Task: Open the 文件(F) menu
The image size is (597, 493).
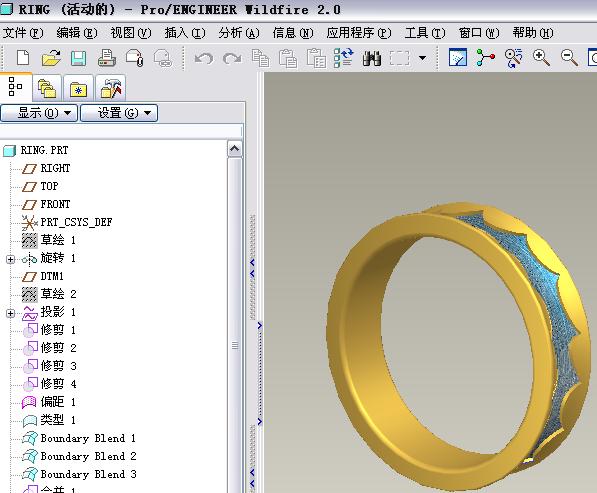Action: (23, 33)
